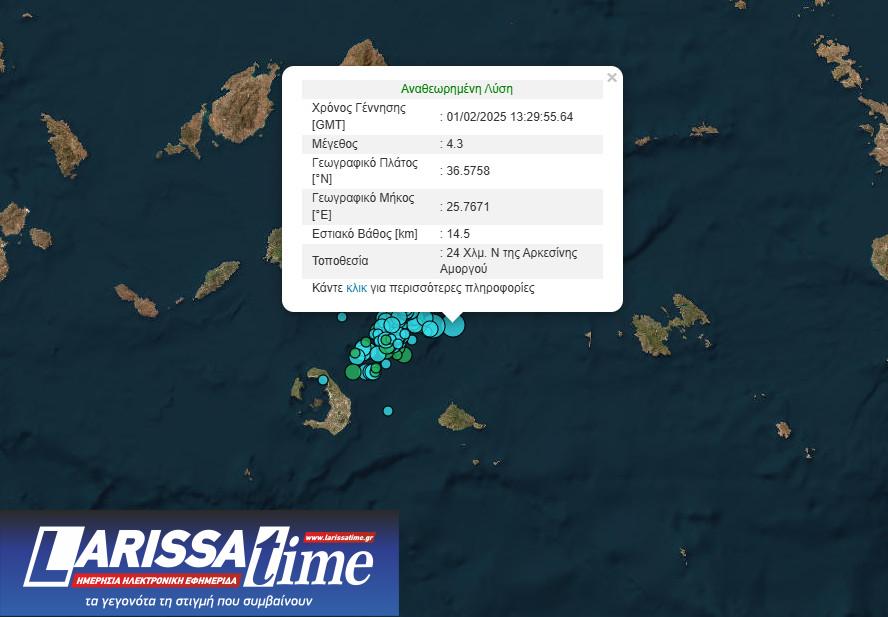Select the large green marker at cluster's lower-left
The width and height of the screenshot is (888, 617).
tap(353, 372)
